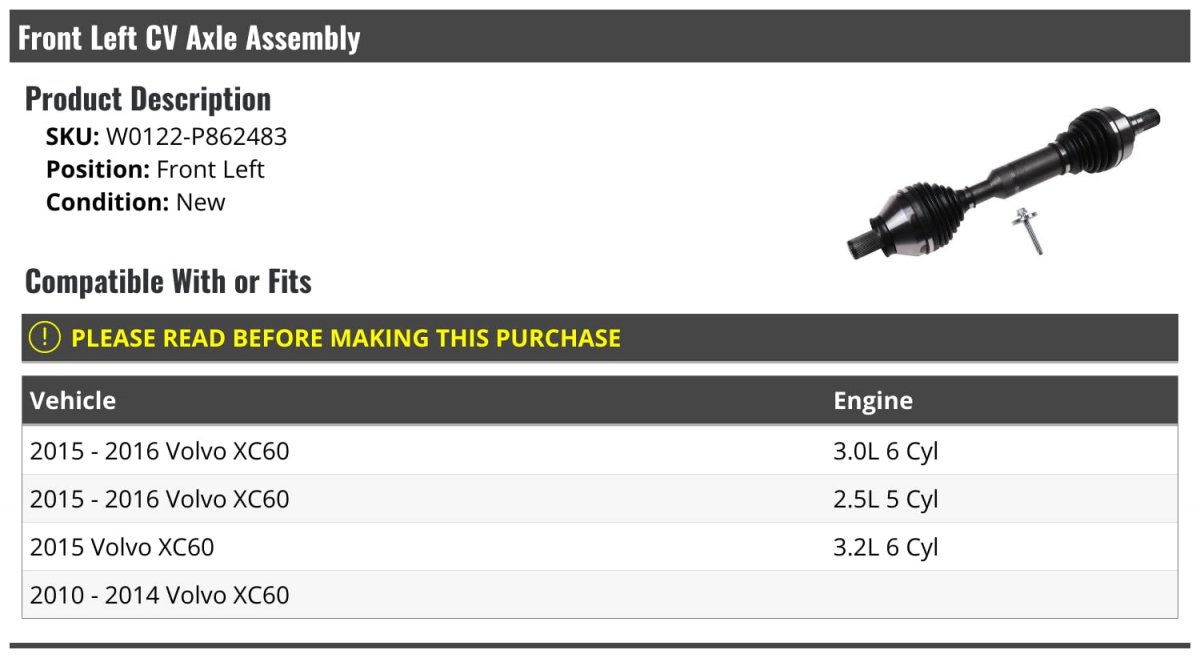The image size is (1200, 658).
Task: Click the Engine column header
Action: point(873,401)
